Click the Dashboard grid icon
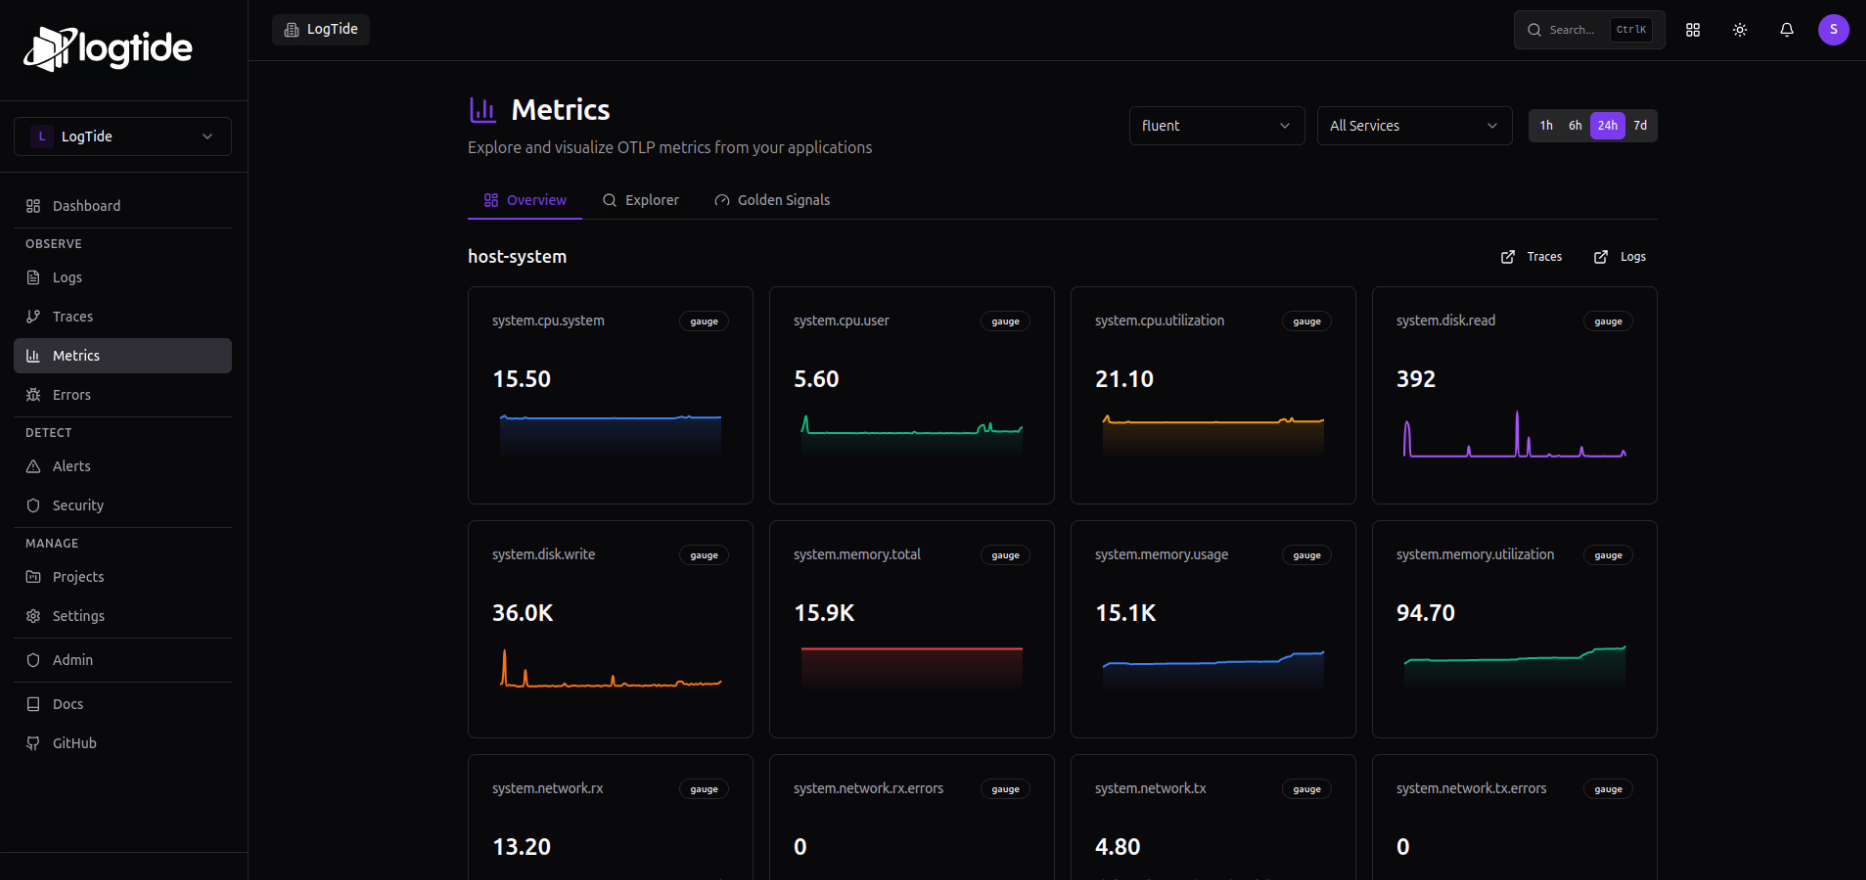The width and height of the screenshot is (1866, 880). pyautogui.click(x=33, y=206)
